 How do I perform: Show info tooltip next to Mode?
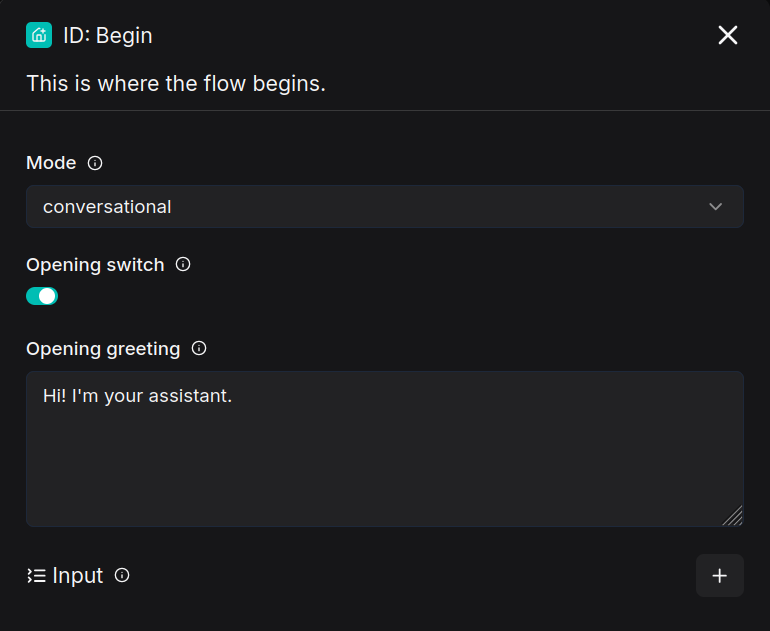[95, 163]
